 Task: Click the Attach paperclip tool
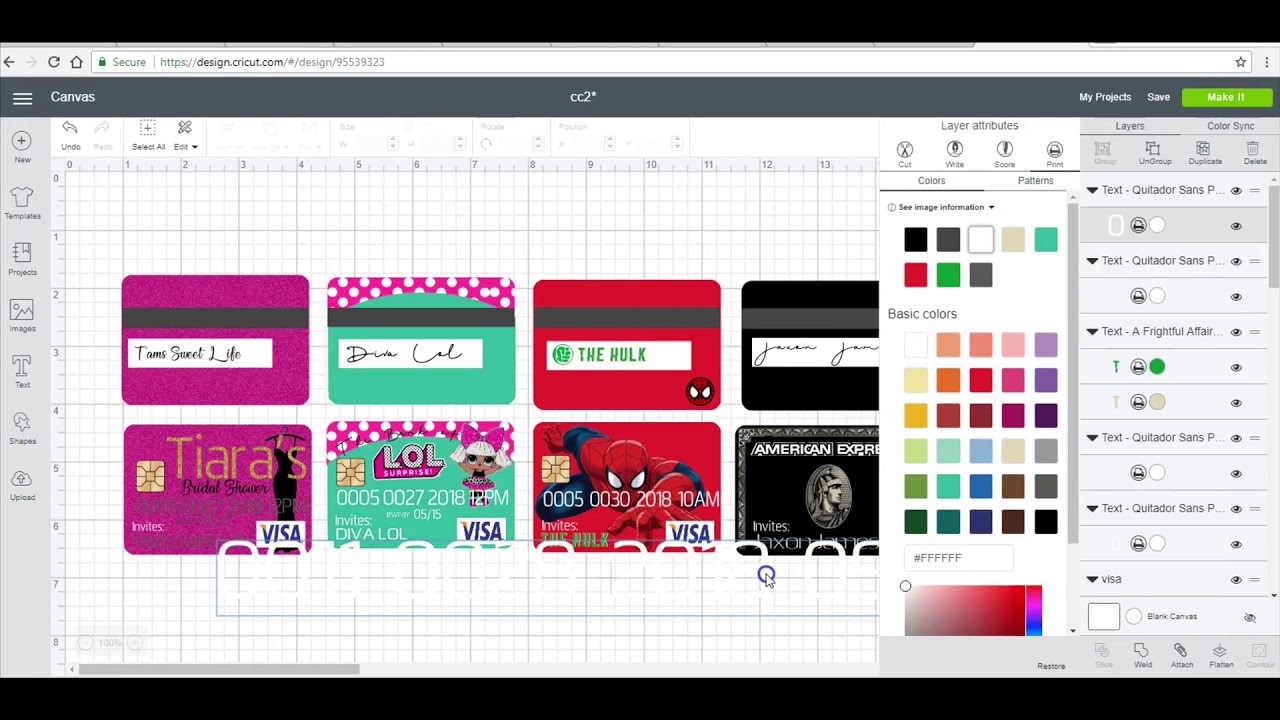pos(1181,656)
